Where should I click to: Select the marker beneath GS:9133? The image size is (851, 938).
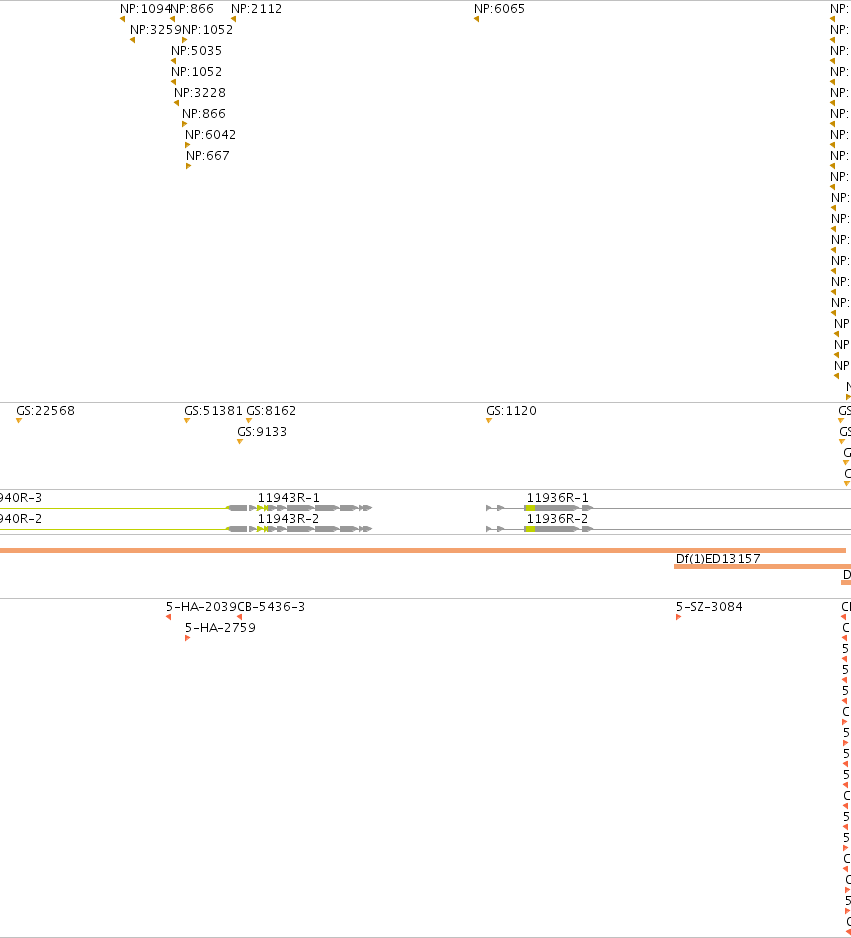click(x=240, y=441)
